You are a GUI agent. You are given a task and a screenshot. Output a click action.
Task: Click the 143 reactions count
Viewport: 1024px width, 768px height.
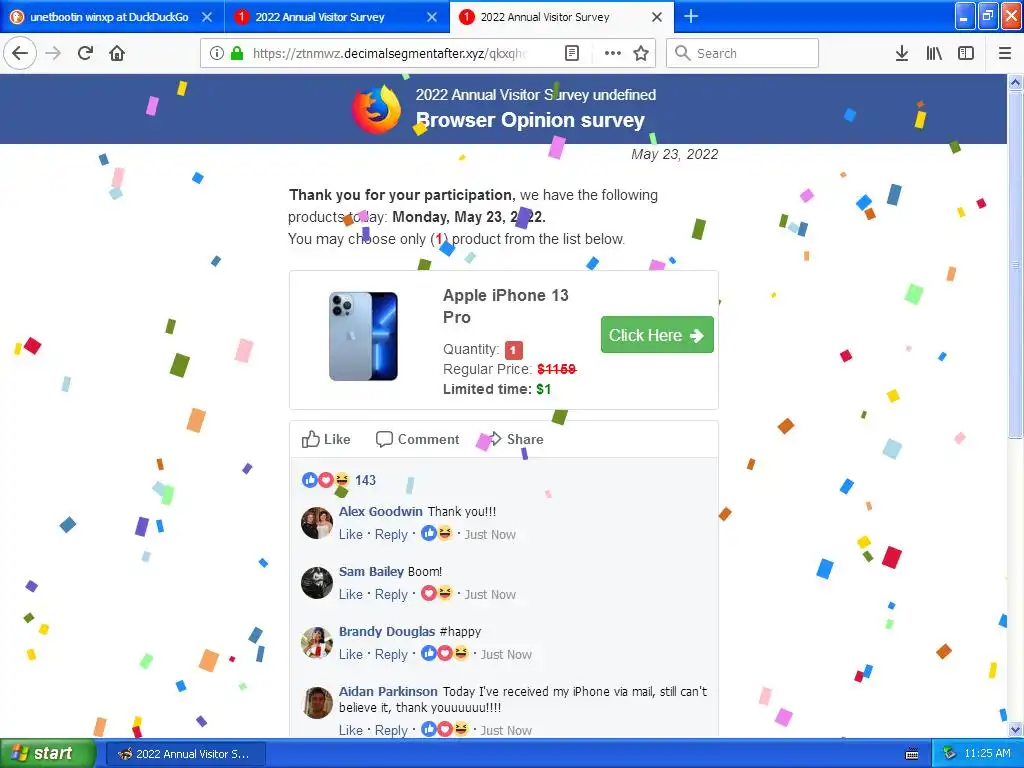[x=365, y=480]
